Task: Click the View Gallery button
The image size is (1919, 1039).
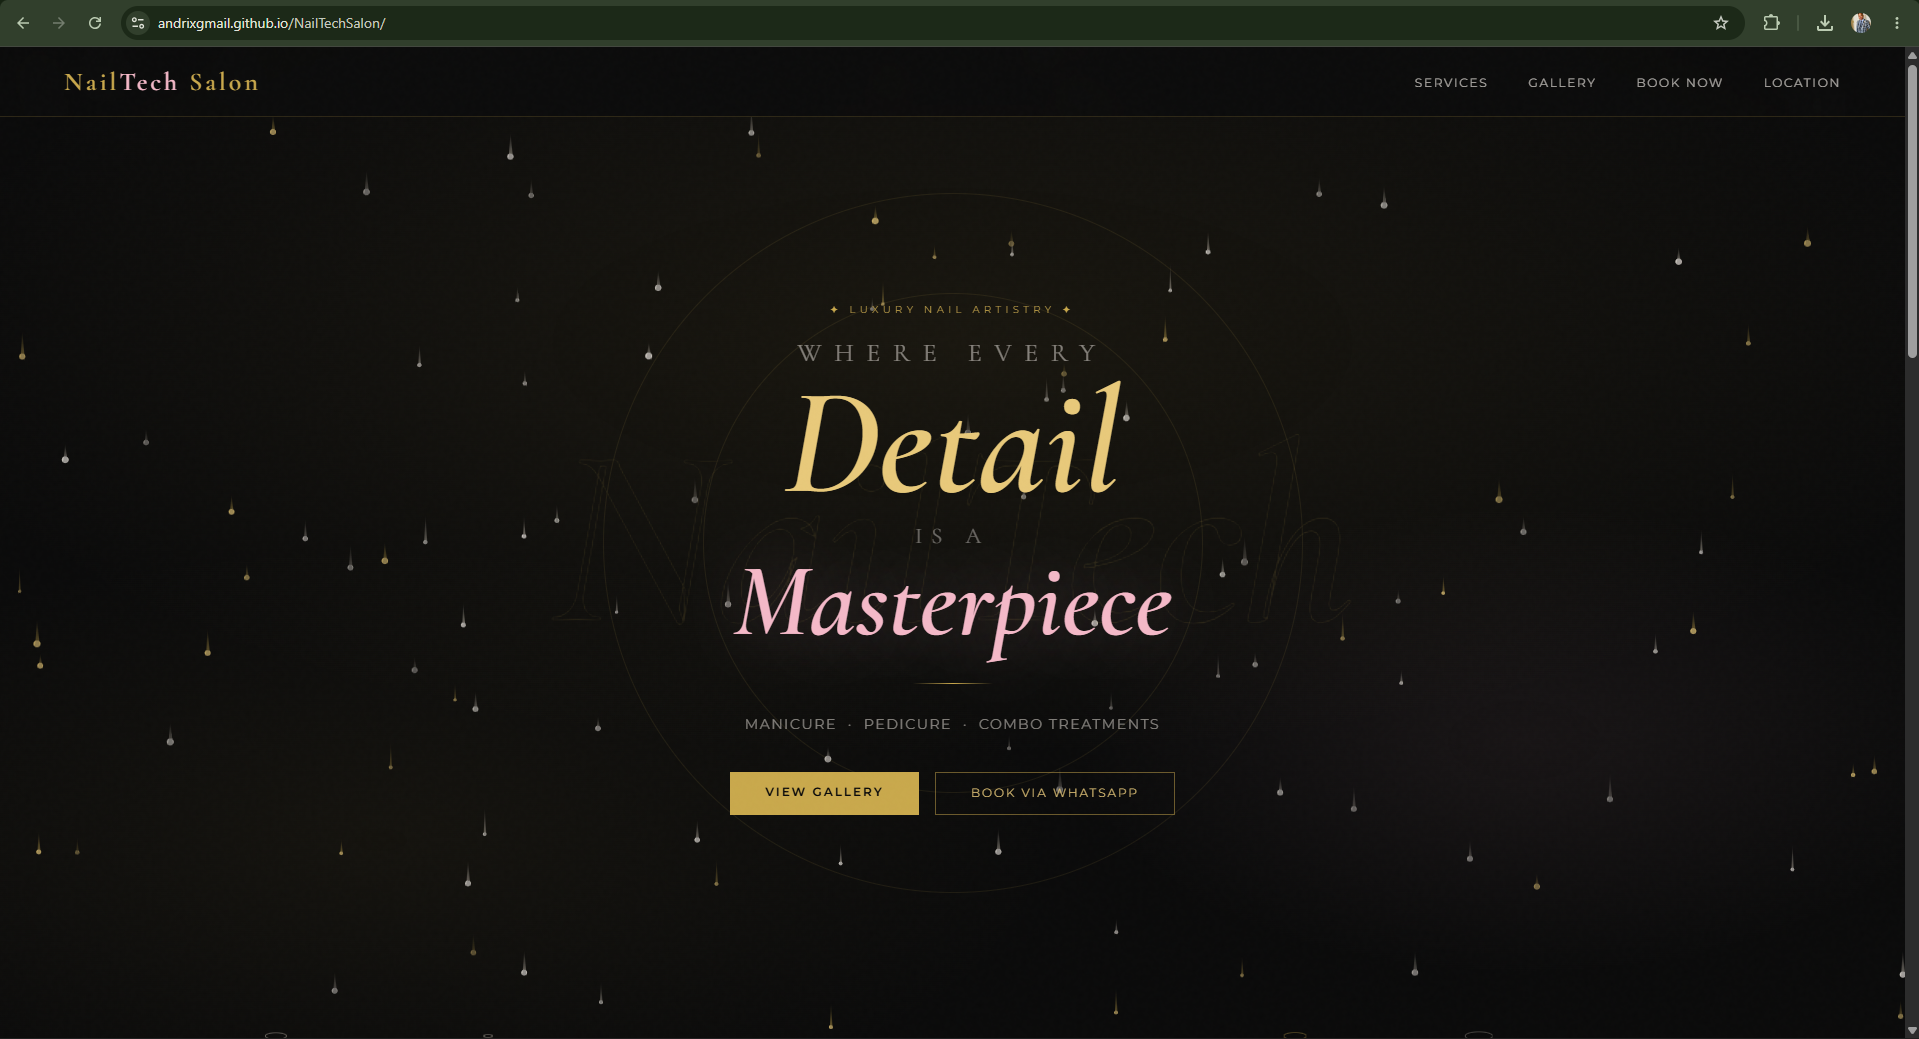Action: (x=824, y=793)
